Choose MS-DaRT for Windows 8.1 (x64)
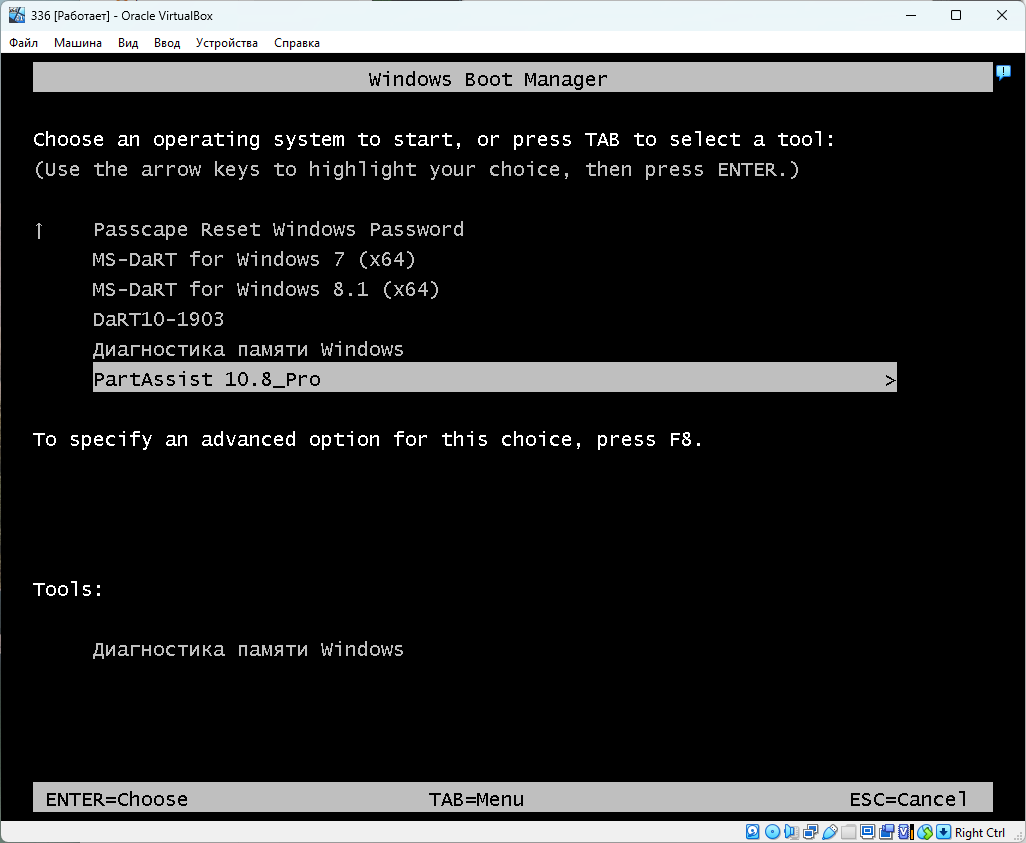The image size is (1026, 843). click(266, 290)
